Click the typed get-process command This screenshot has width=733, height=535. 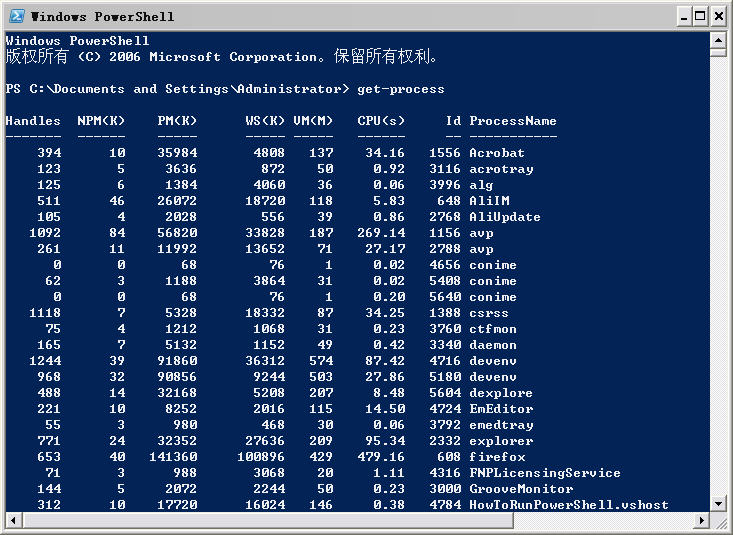(x=401, y=89)
